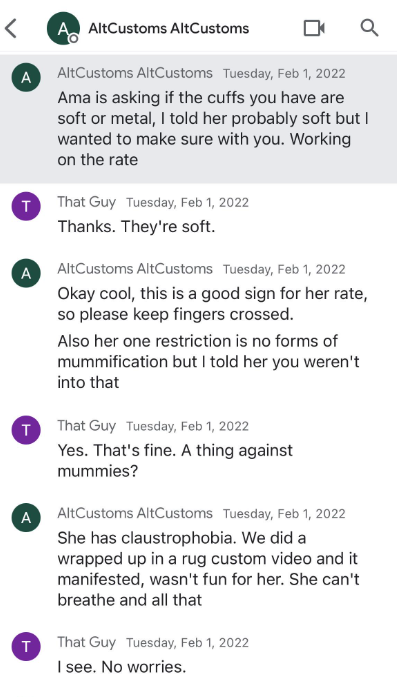Click the first That Guy sender name
397x697 pixels.
(86, 202)
